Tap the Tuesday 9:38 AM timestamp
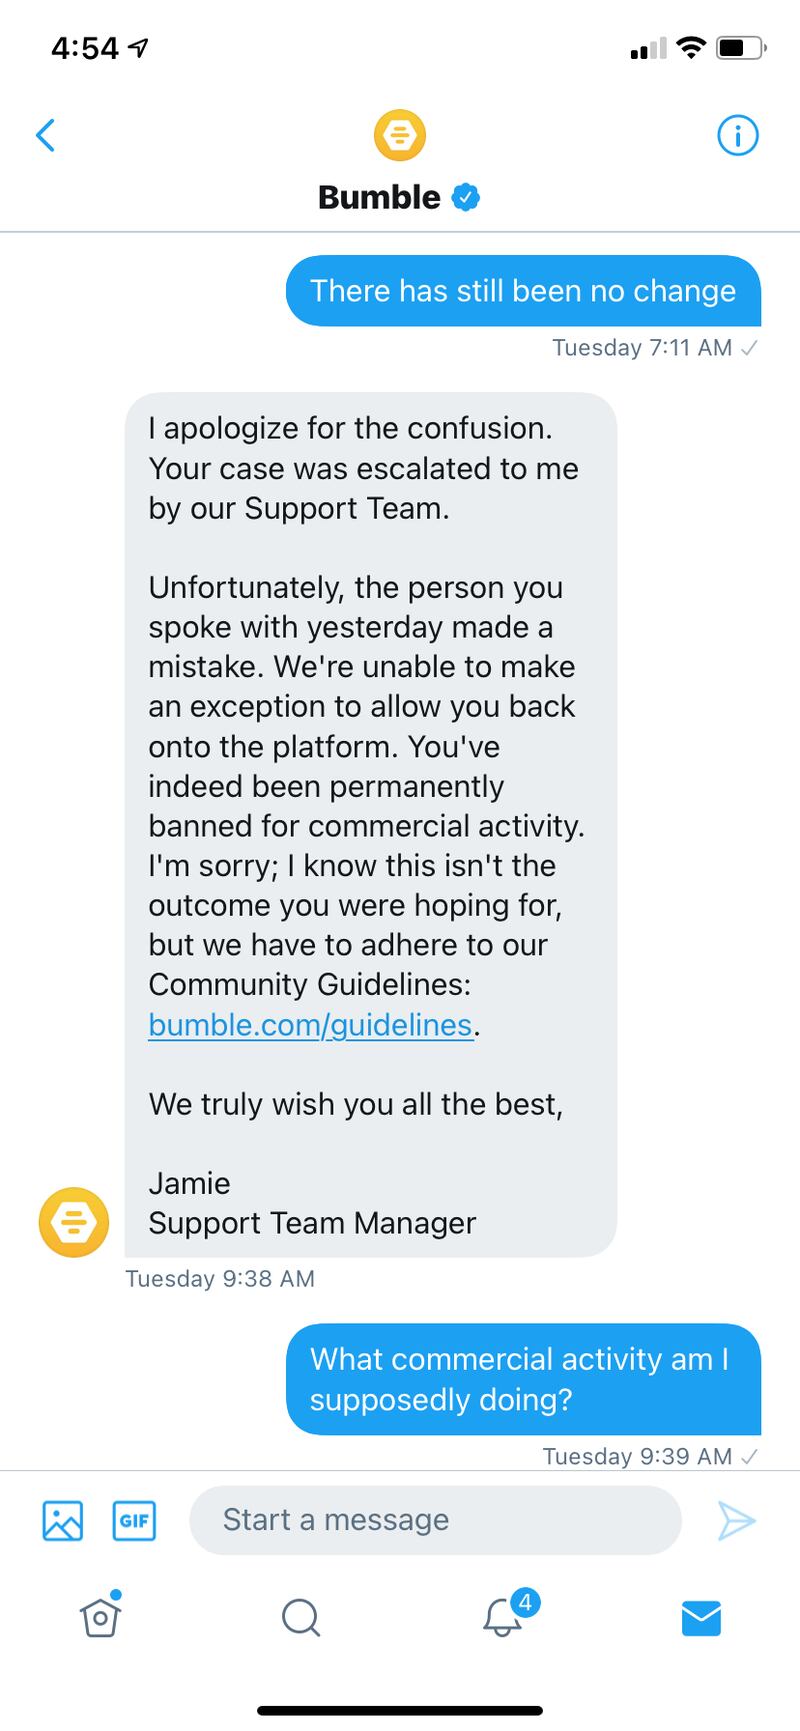Screen dimensions: 800x1731 [220, 1278]
